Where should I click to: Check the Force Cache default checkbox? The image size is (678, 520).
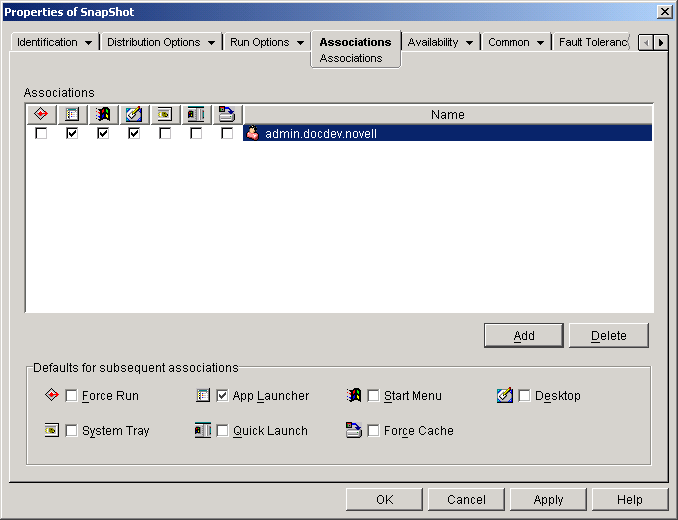pyautogui.click(x=373, y=431)
